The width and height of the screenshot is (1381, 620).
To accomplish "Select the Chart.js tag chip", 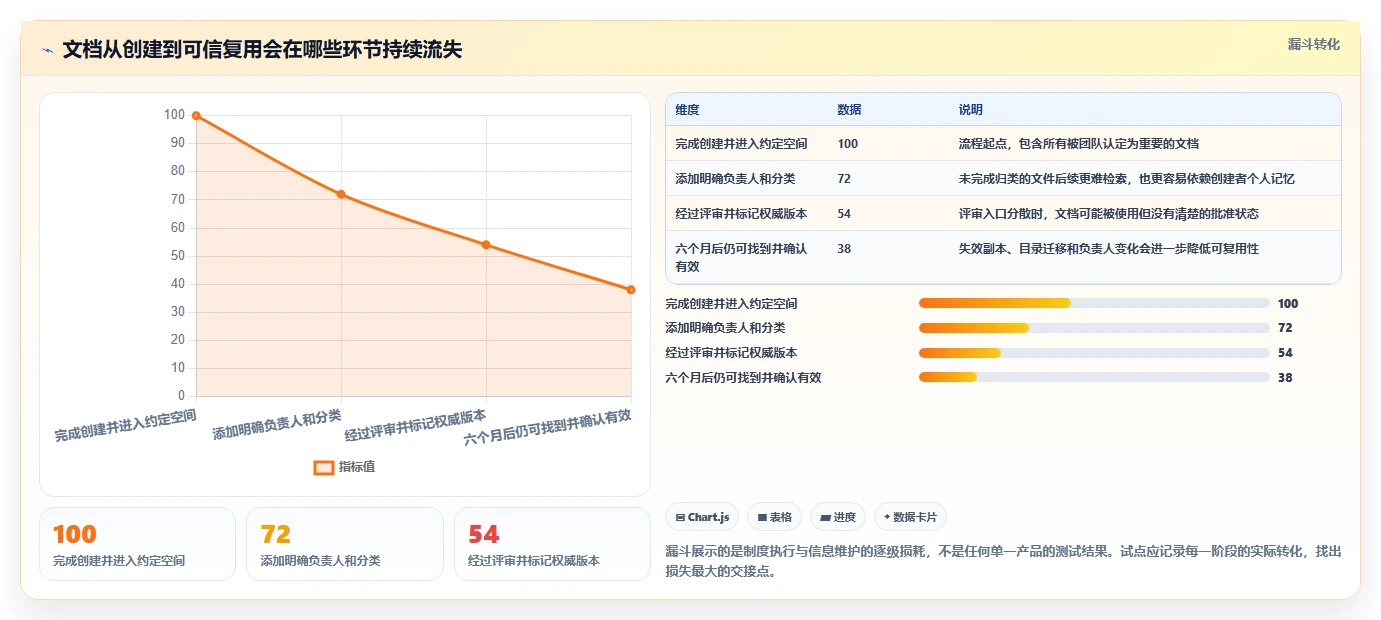I will [x=702, y=517].
